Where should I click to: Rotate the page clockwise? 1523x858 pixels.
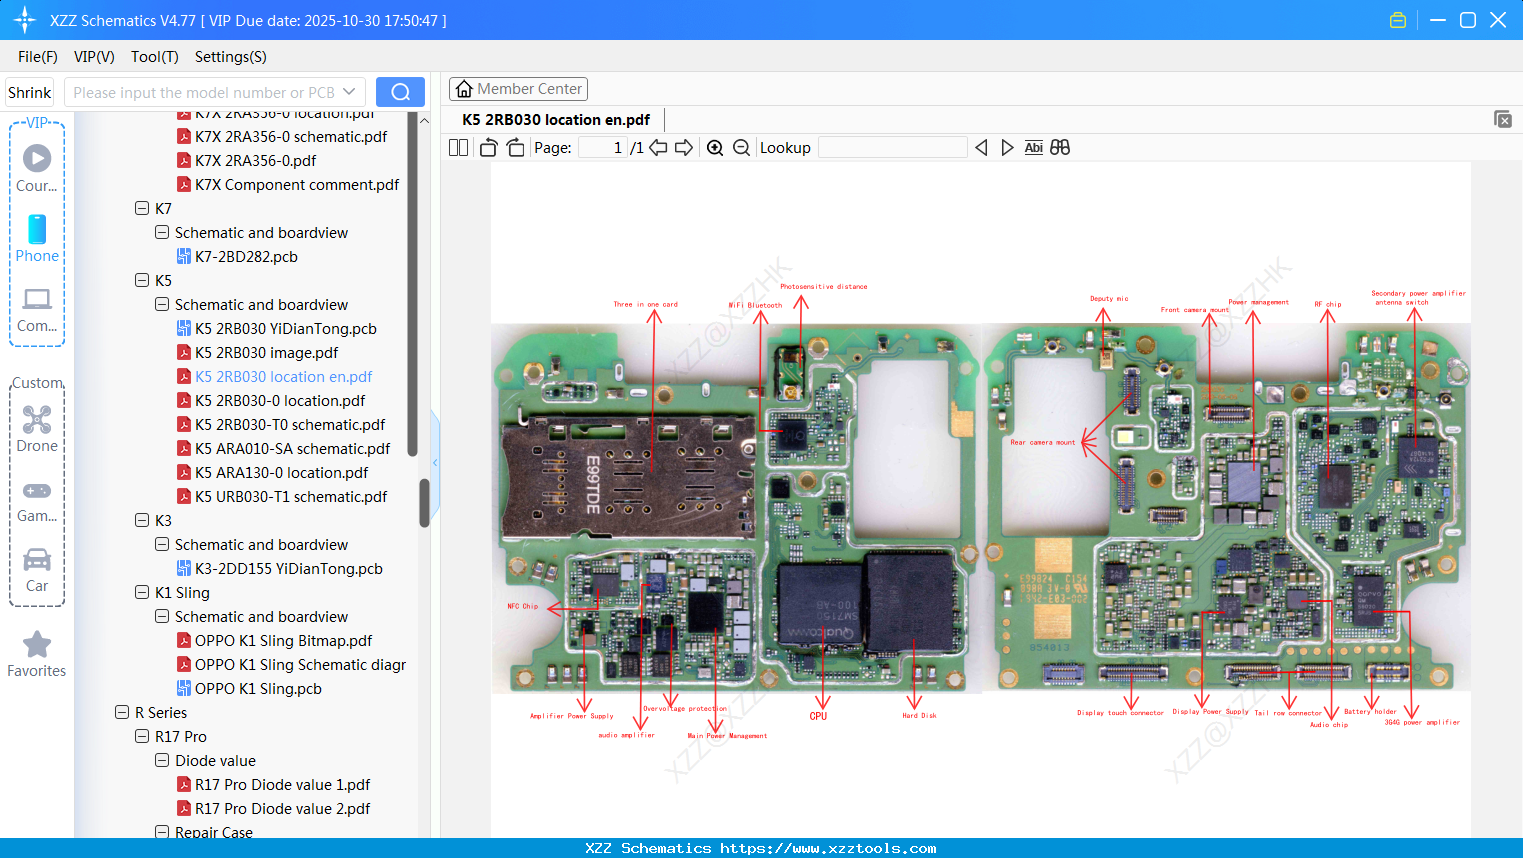point(515,148)
